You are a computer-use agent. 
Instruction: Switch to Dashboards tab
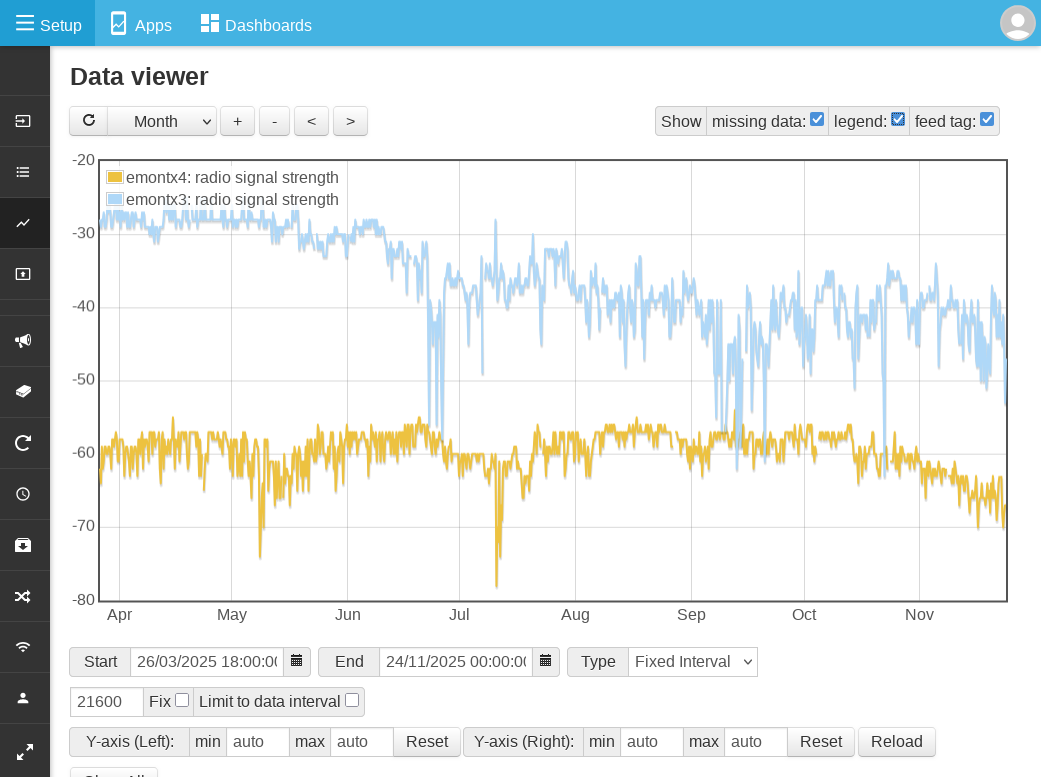(x=256, y=24)
